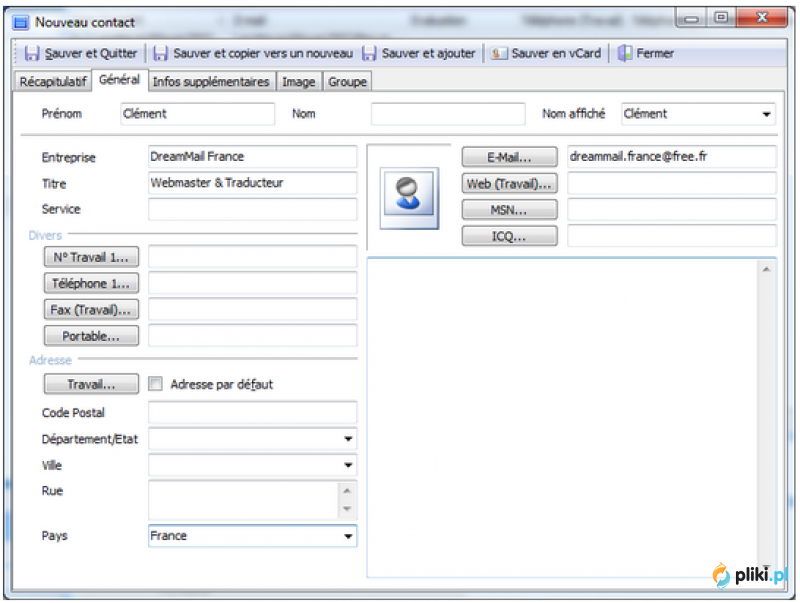Click the empty Nom input field
Image resolution: width=800 pixels, height=603 pixels.
click(448, 114)
